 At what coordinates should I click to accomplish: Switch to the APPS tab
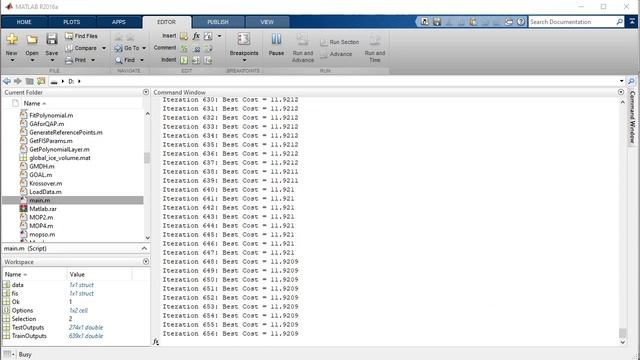(119, 22)
